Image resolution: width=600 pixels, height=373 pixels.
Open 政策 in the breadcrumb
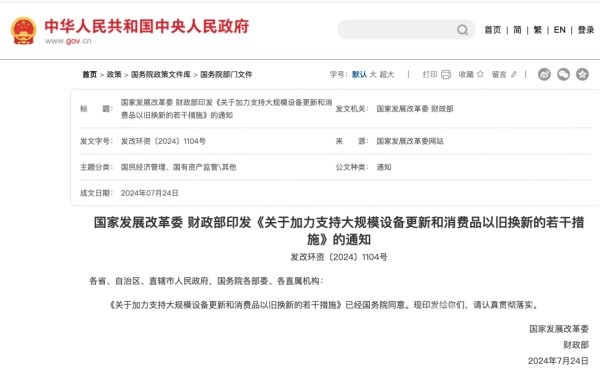coord(114,74)
